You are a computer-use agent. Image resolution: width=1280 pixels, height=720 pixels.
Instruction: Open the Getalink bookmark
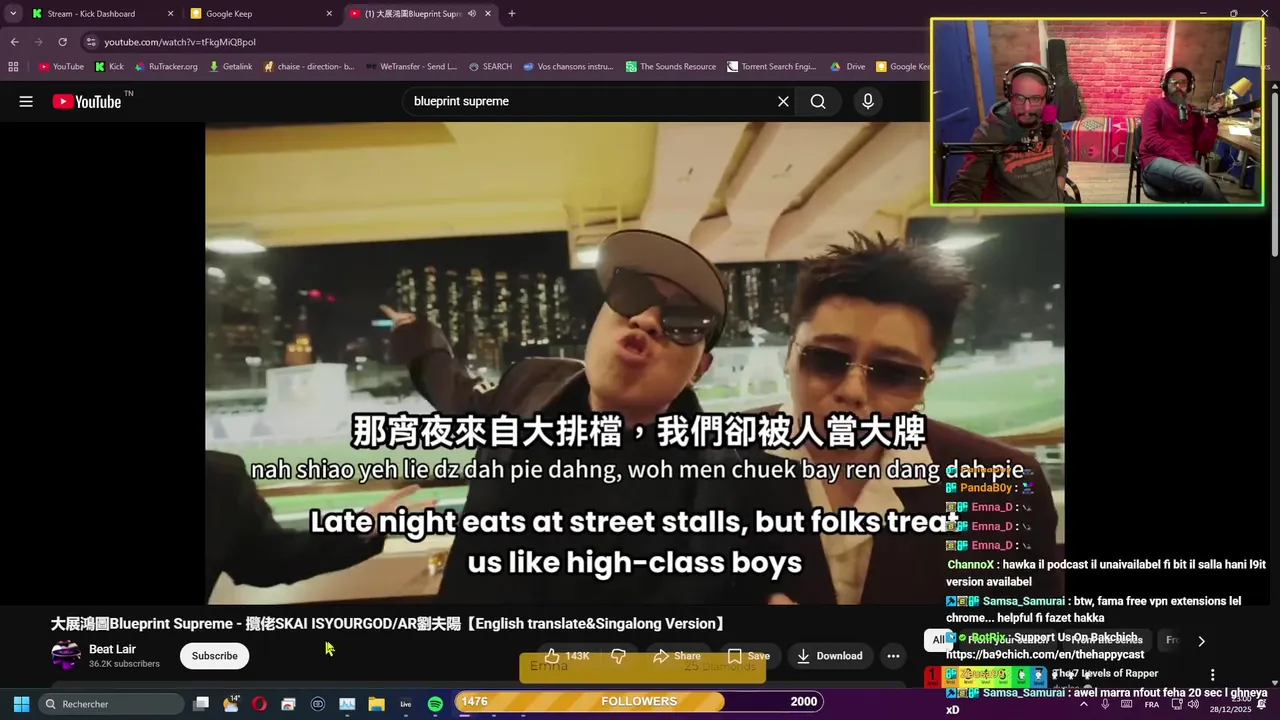coord(230,67)
